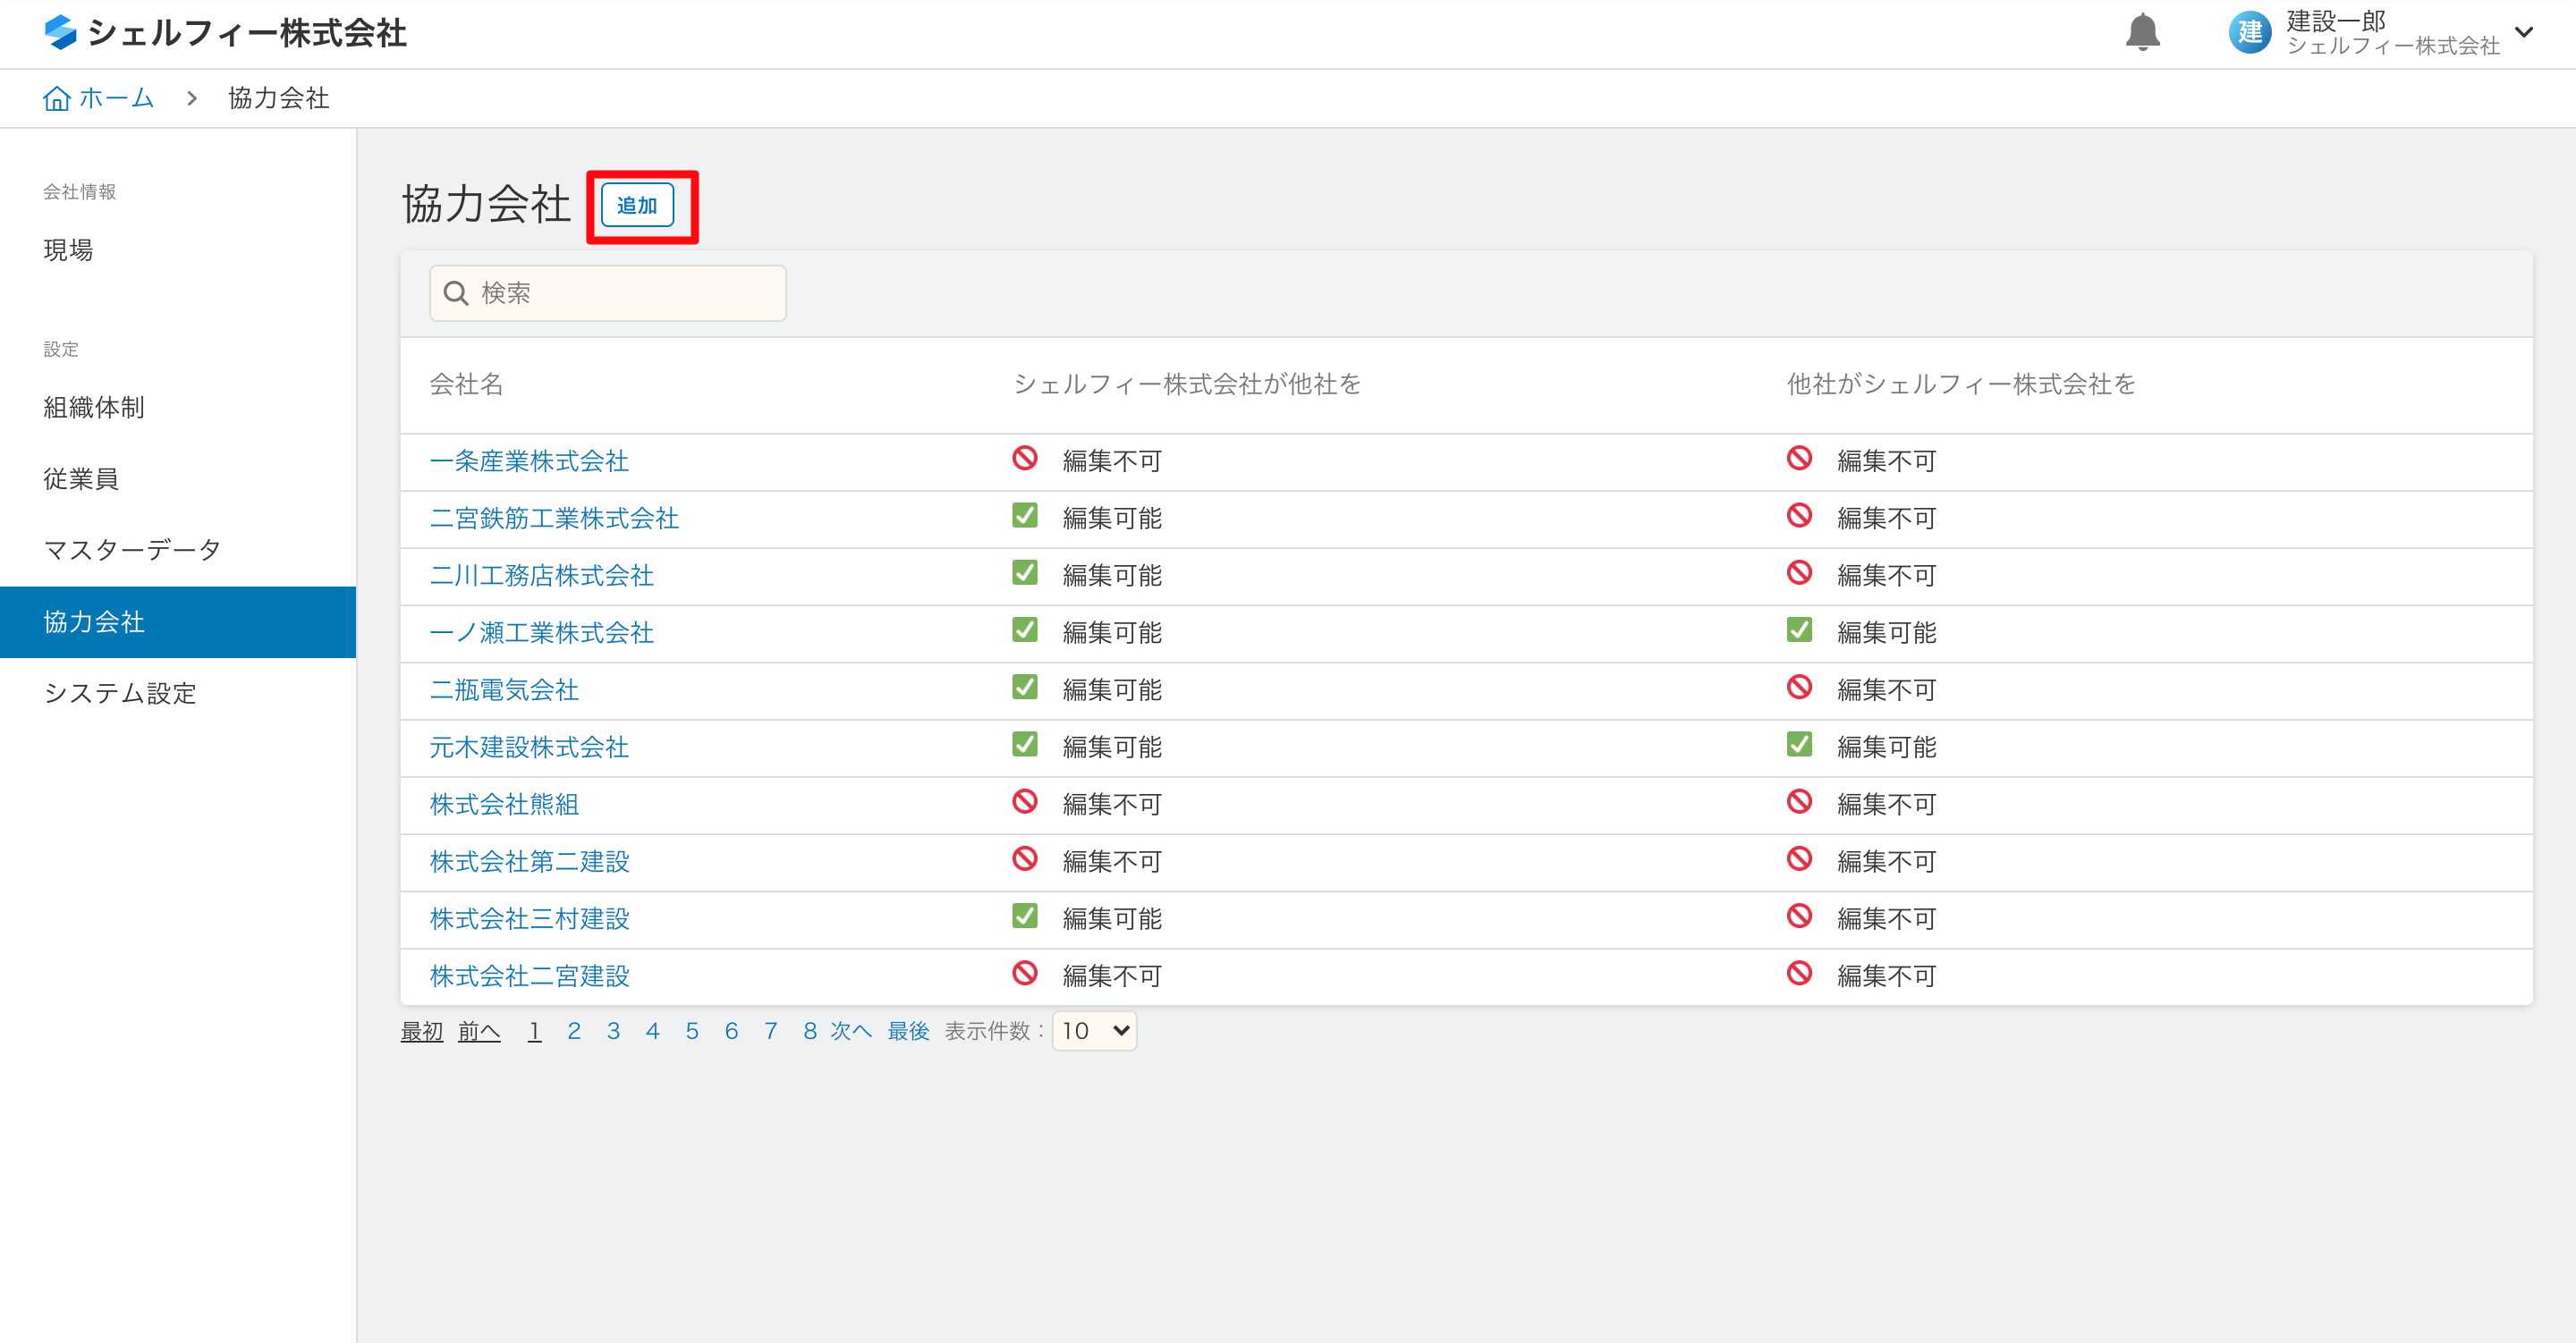The image size is (2576, 1343).
Task: Click the home icon in breadcrumb
Action: coord(57,98)
